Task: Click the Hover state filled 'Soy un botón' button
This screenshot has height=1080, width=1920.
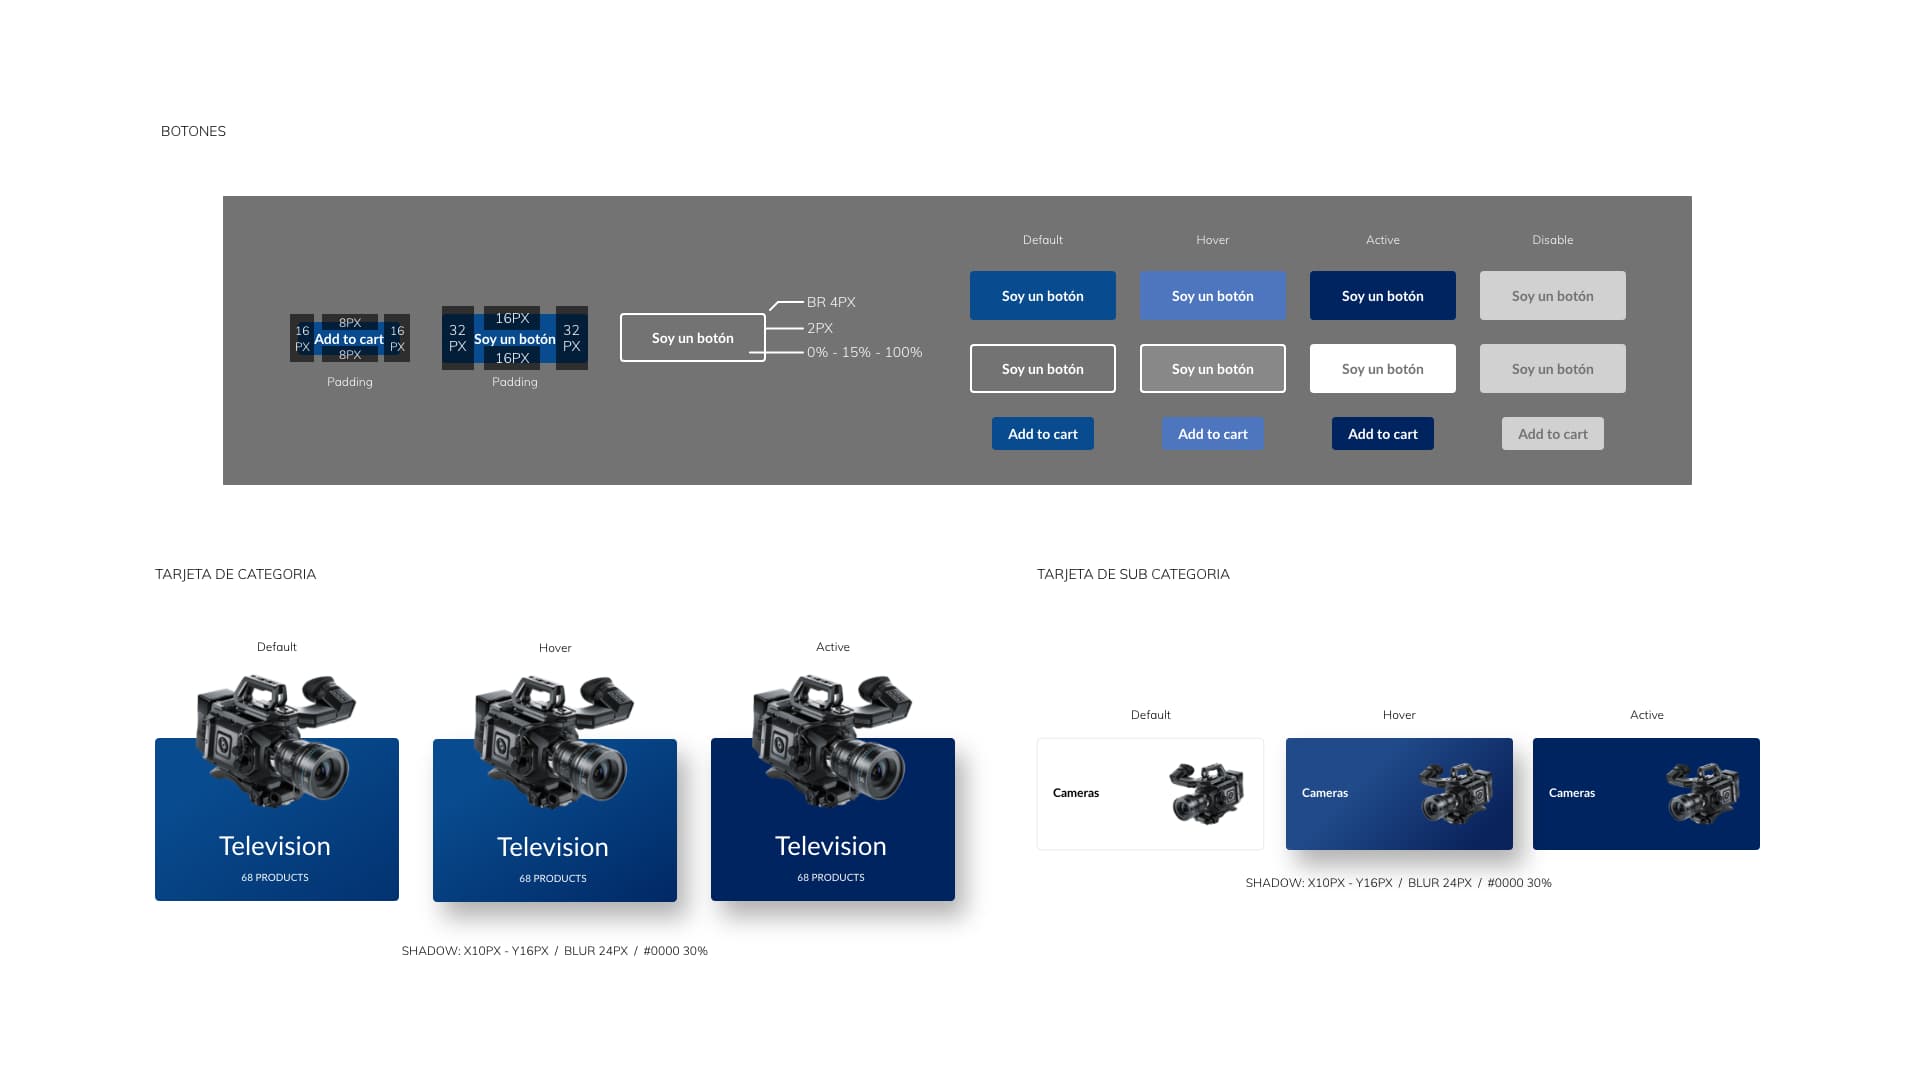Action: [1212, 296]
